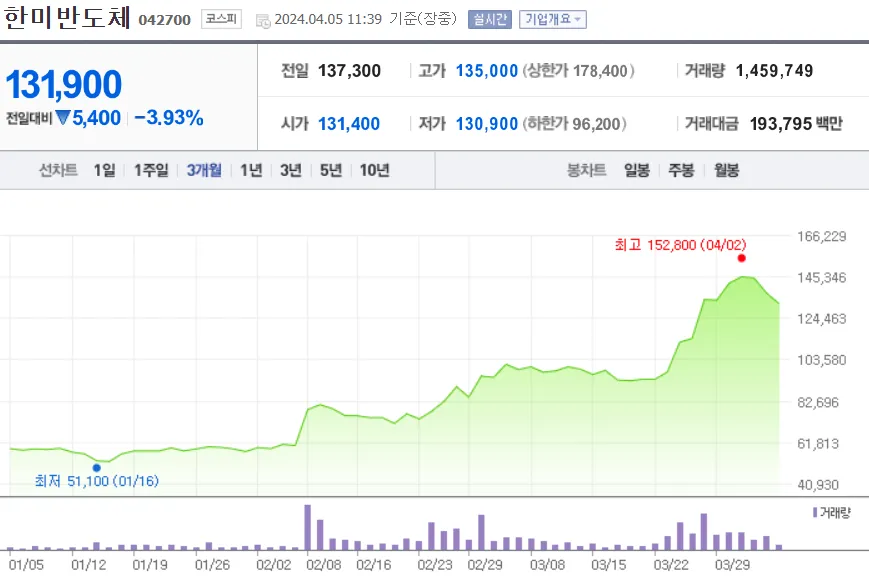
Task: Click the 한미반도체 stock name heading
Action: (67, 18)
